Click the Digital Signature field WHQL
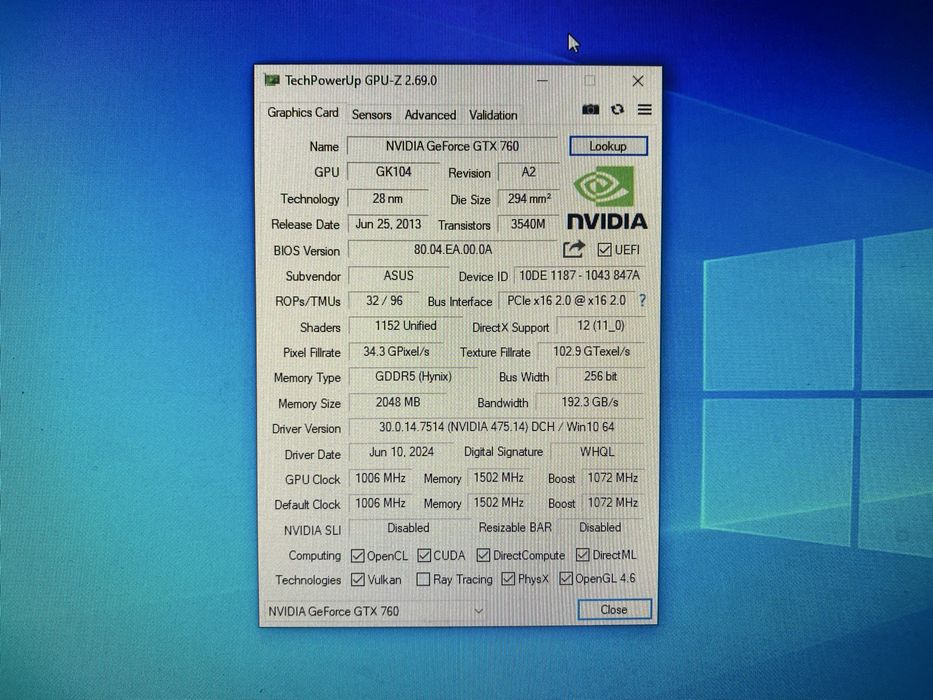Viewport: 933px width, 700px height. (597, 452)
